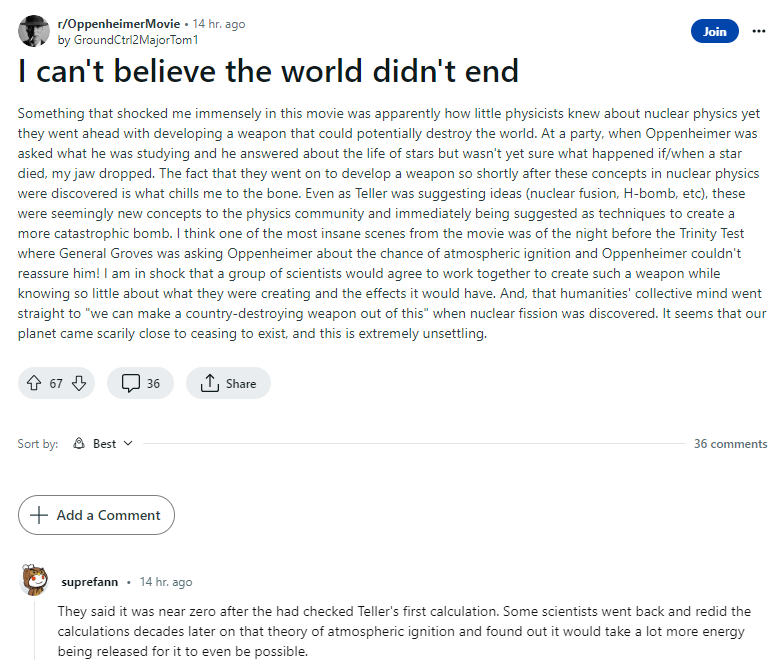
Task: Collapse suprefann's comment thread line
Action: coord(34,630)
